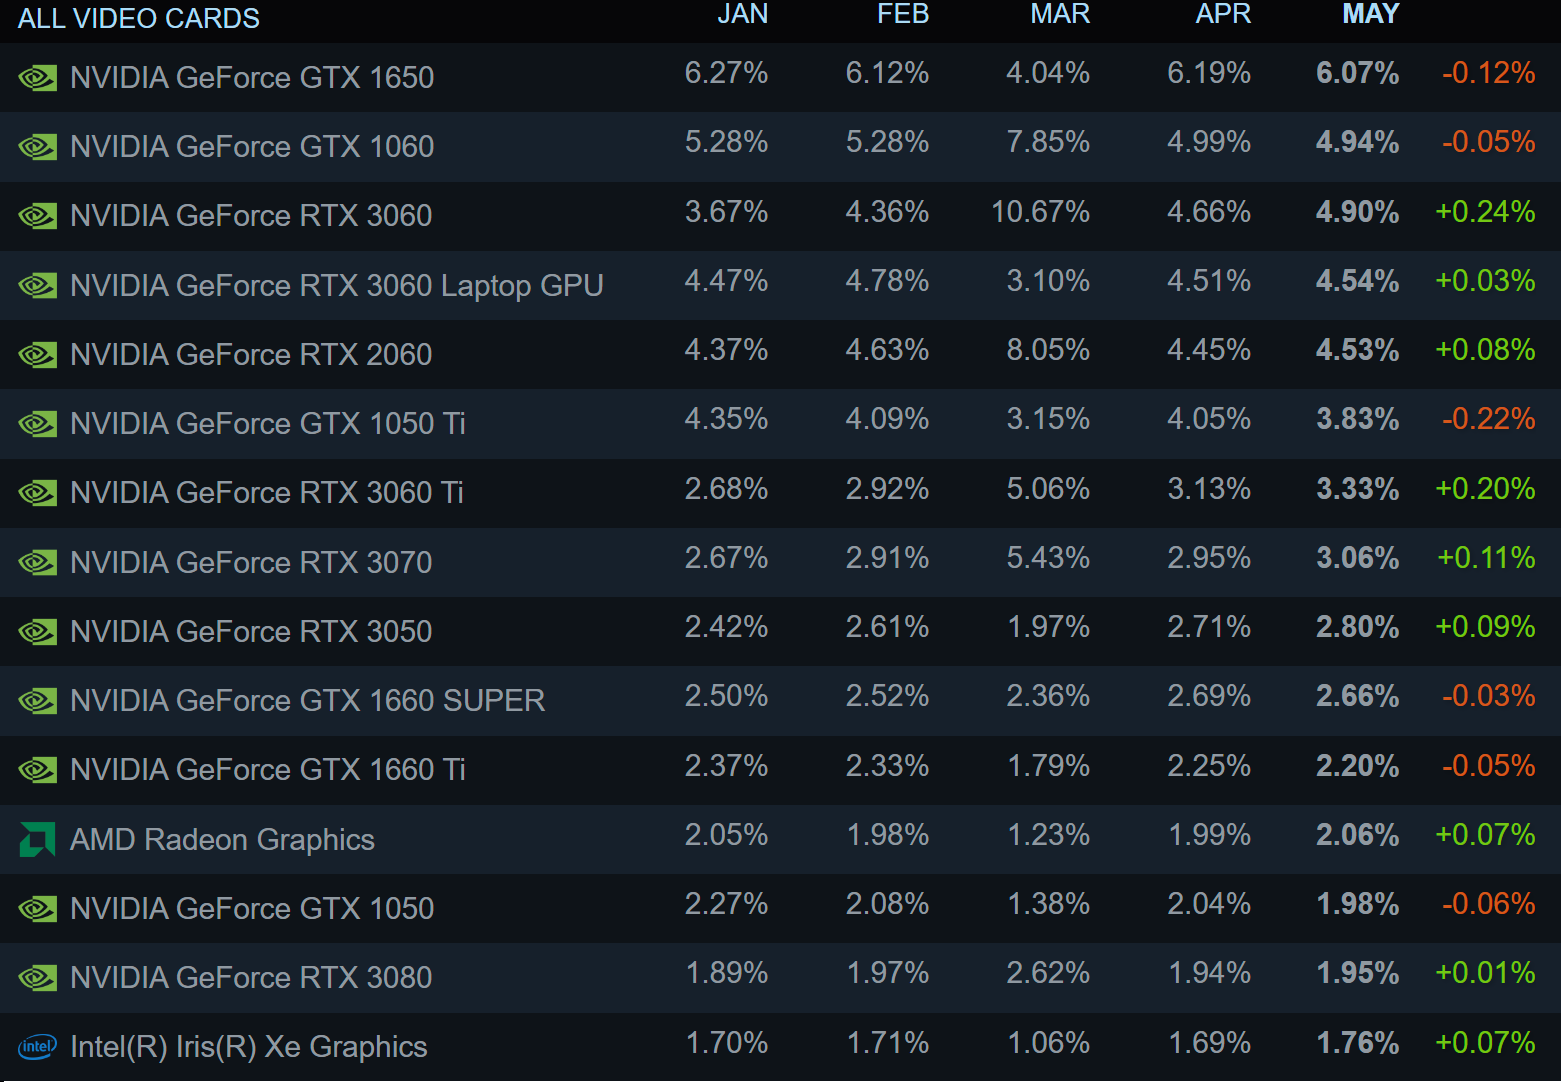The width and height of the screenshot is (1561, 1082).
Task: Click the 10.67% March value for RTX 3060
Action: (x=1040, y=212)
